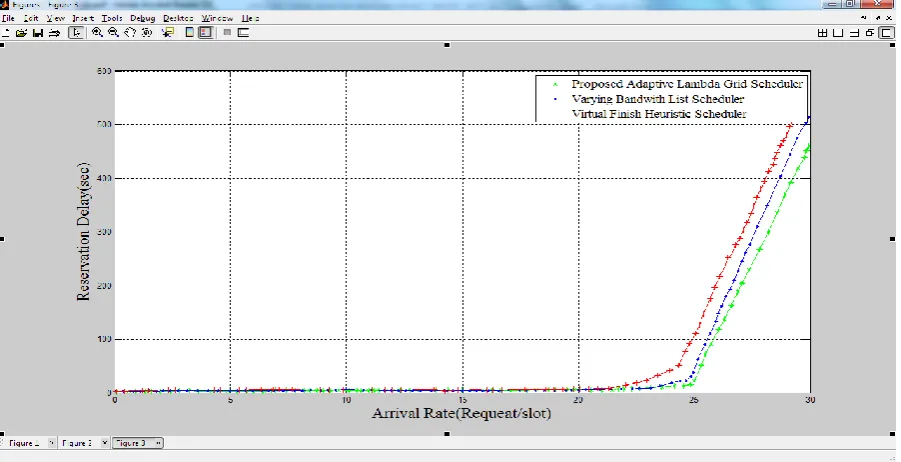
Task: Close the Figure 3 tab
Action: click(158, 443)
